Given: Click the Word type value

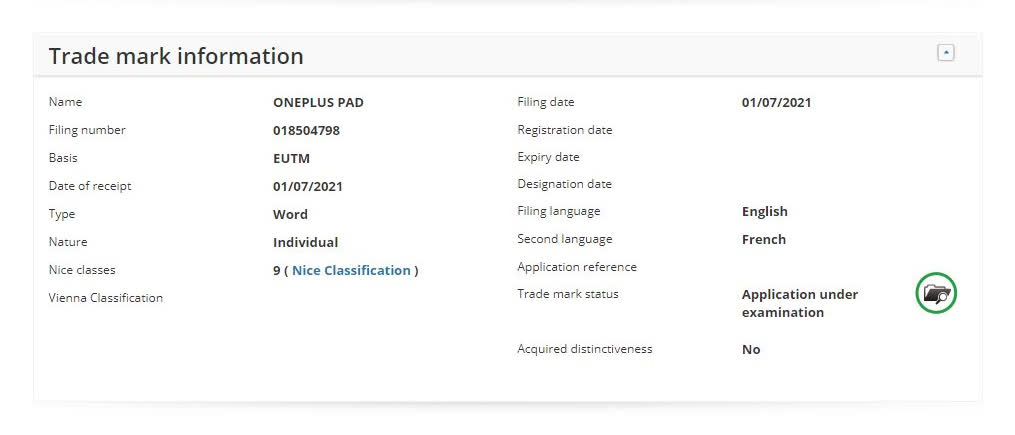Looking at the screenshot, I should tap(290, 214).
